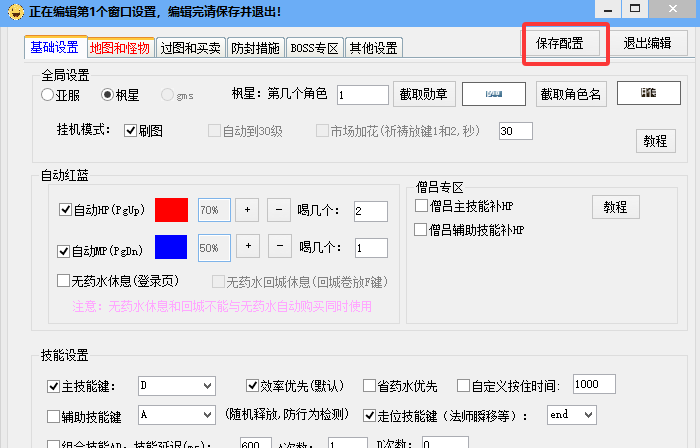Click the minus button next to auto MP percentage
The height and width of the screenshot is (448, 700).
point(280,246)
